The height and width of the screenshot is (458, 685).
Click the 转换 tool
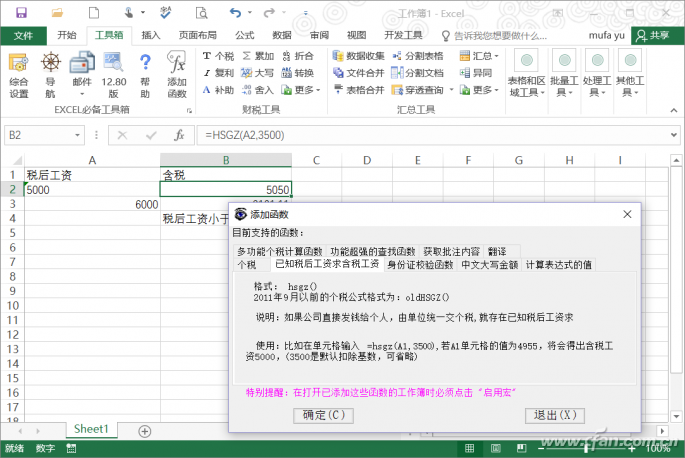coord(298,73)
